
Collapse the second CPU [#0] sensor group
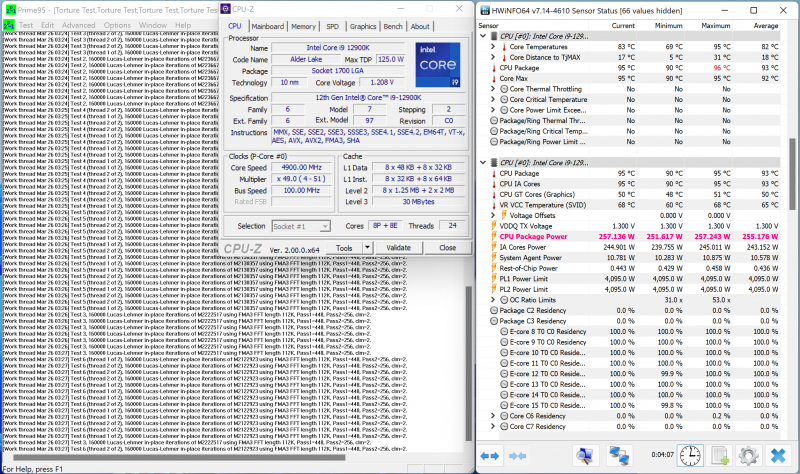[483, 163]
